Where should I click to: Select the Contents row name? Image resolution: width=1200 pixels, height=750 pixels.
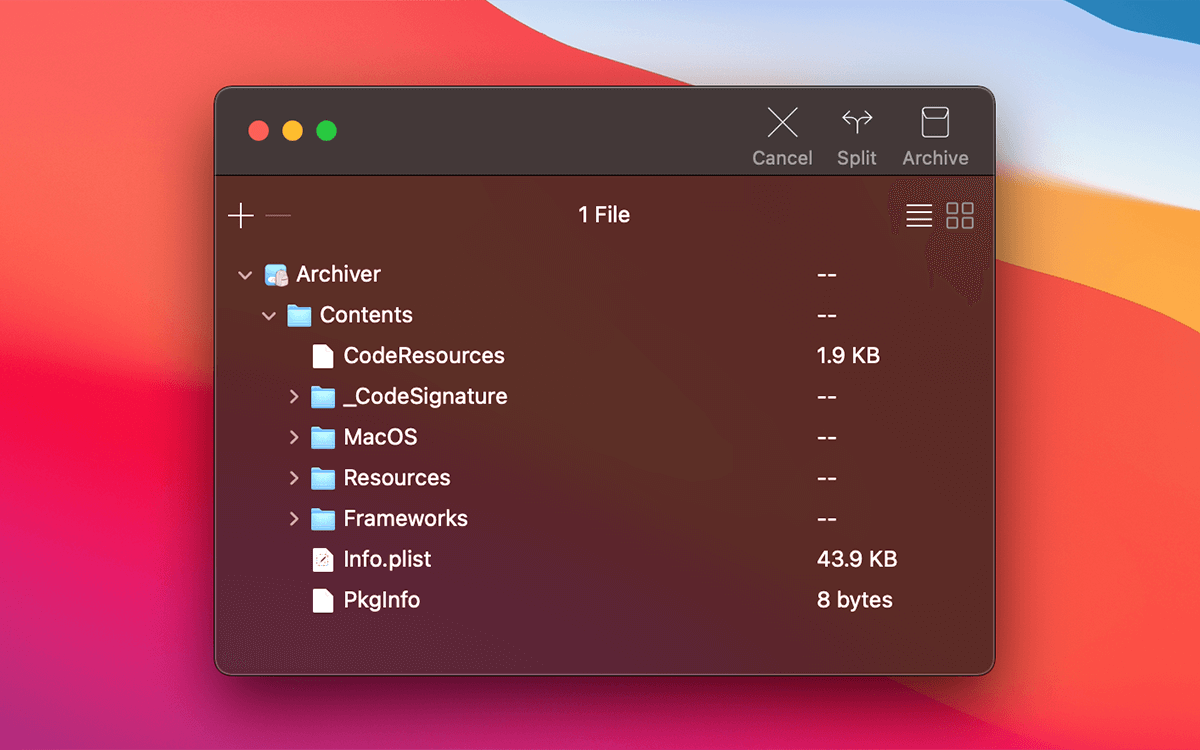coord(366,315)
